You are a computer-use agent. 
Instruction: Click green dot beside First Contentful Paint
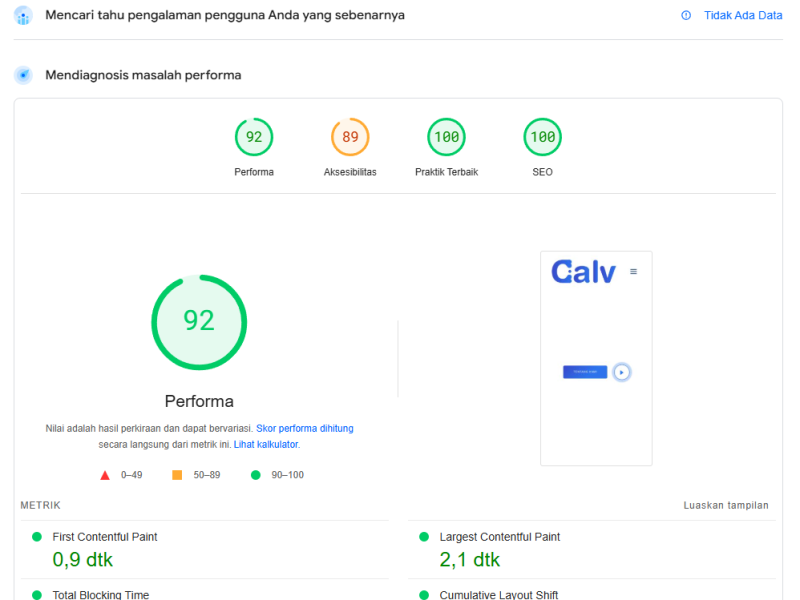click(37, 537)
